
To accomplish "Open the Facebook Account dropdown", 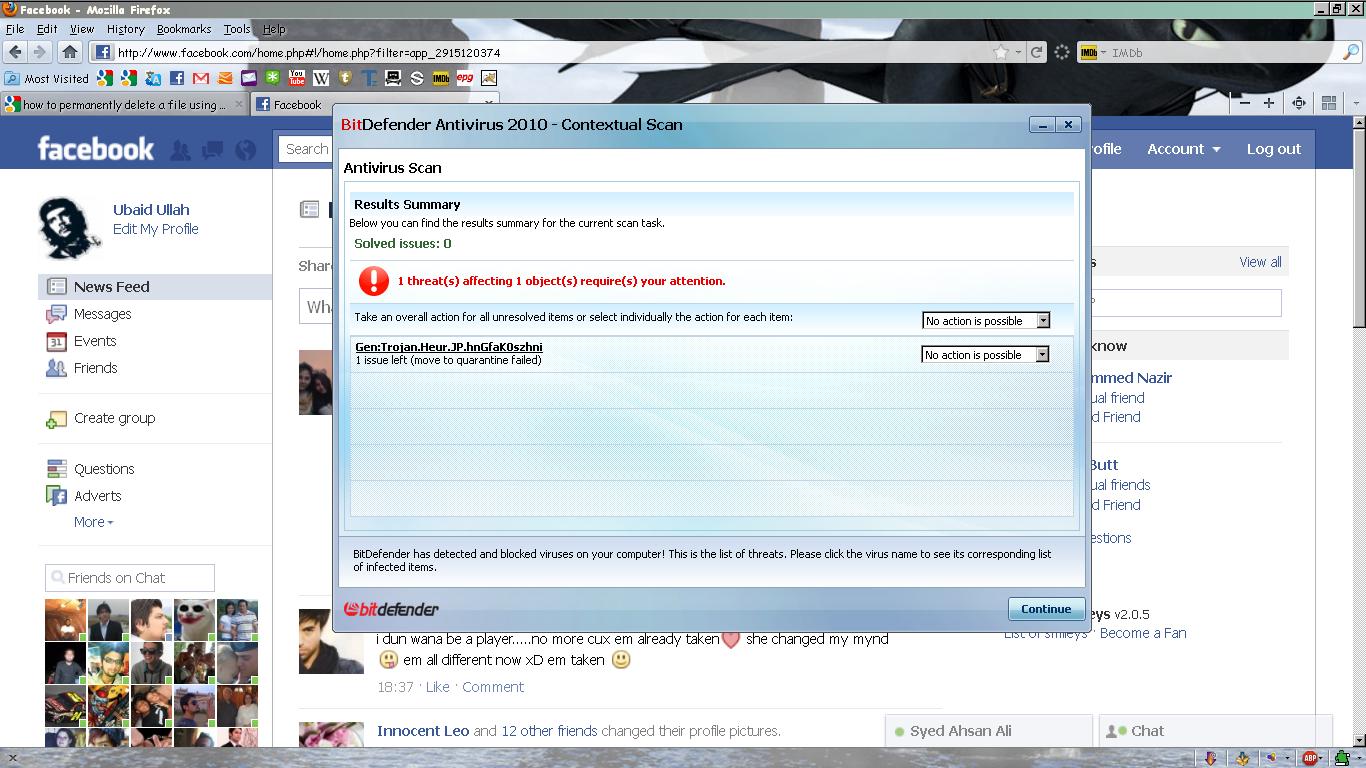I will coord(1184,149).
